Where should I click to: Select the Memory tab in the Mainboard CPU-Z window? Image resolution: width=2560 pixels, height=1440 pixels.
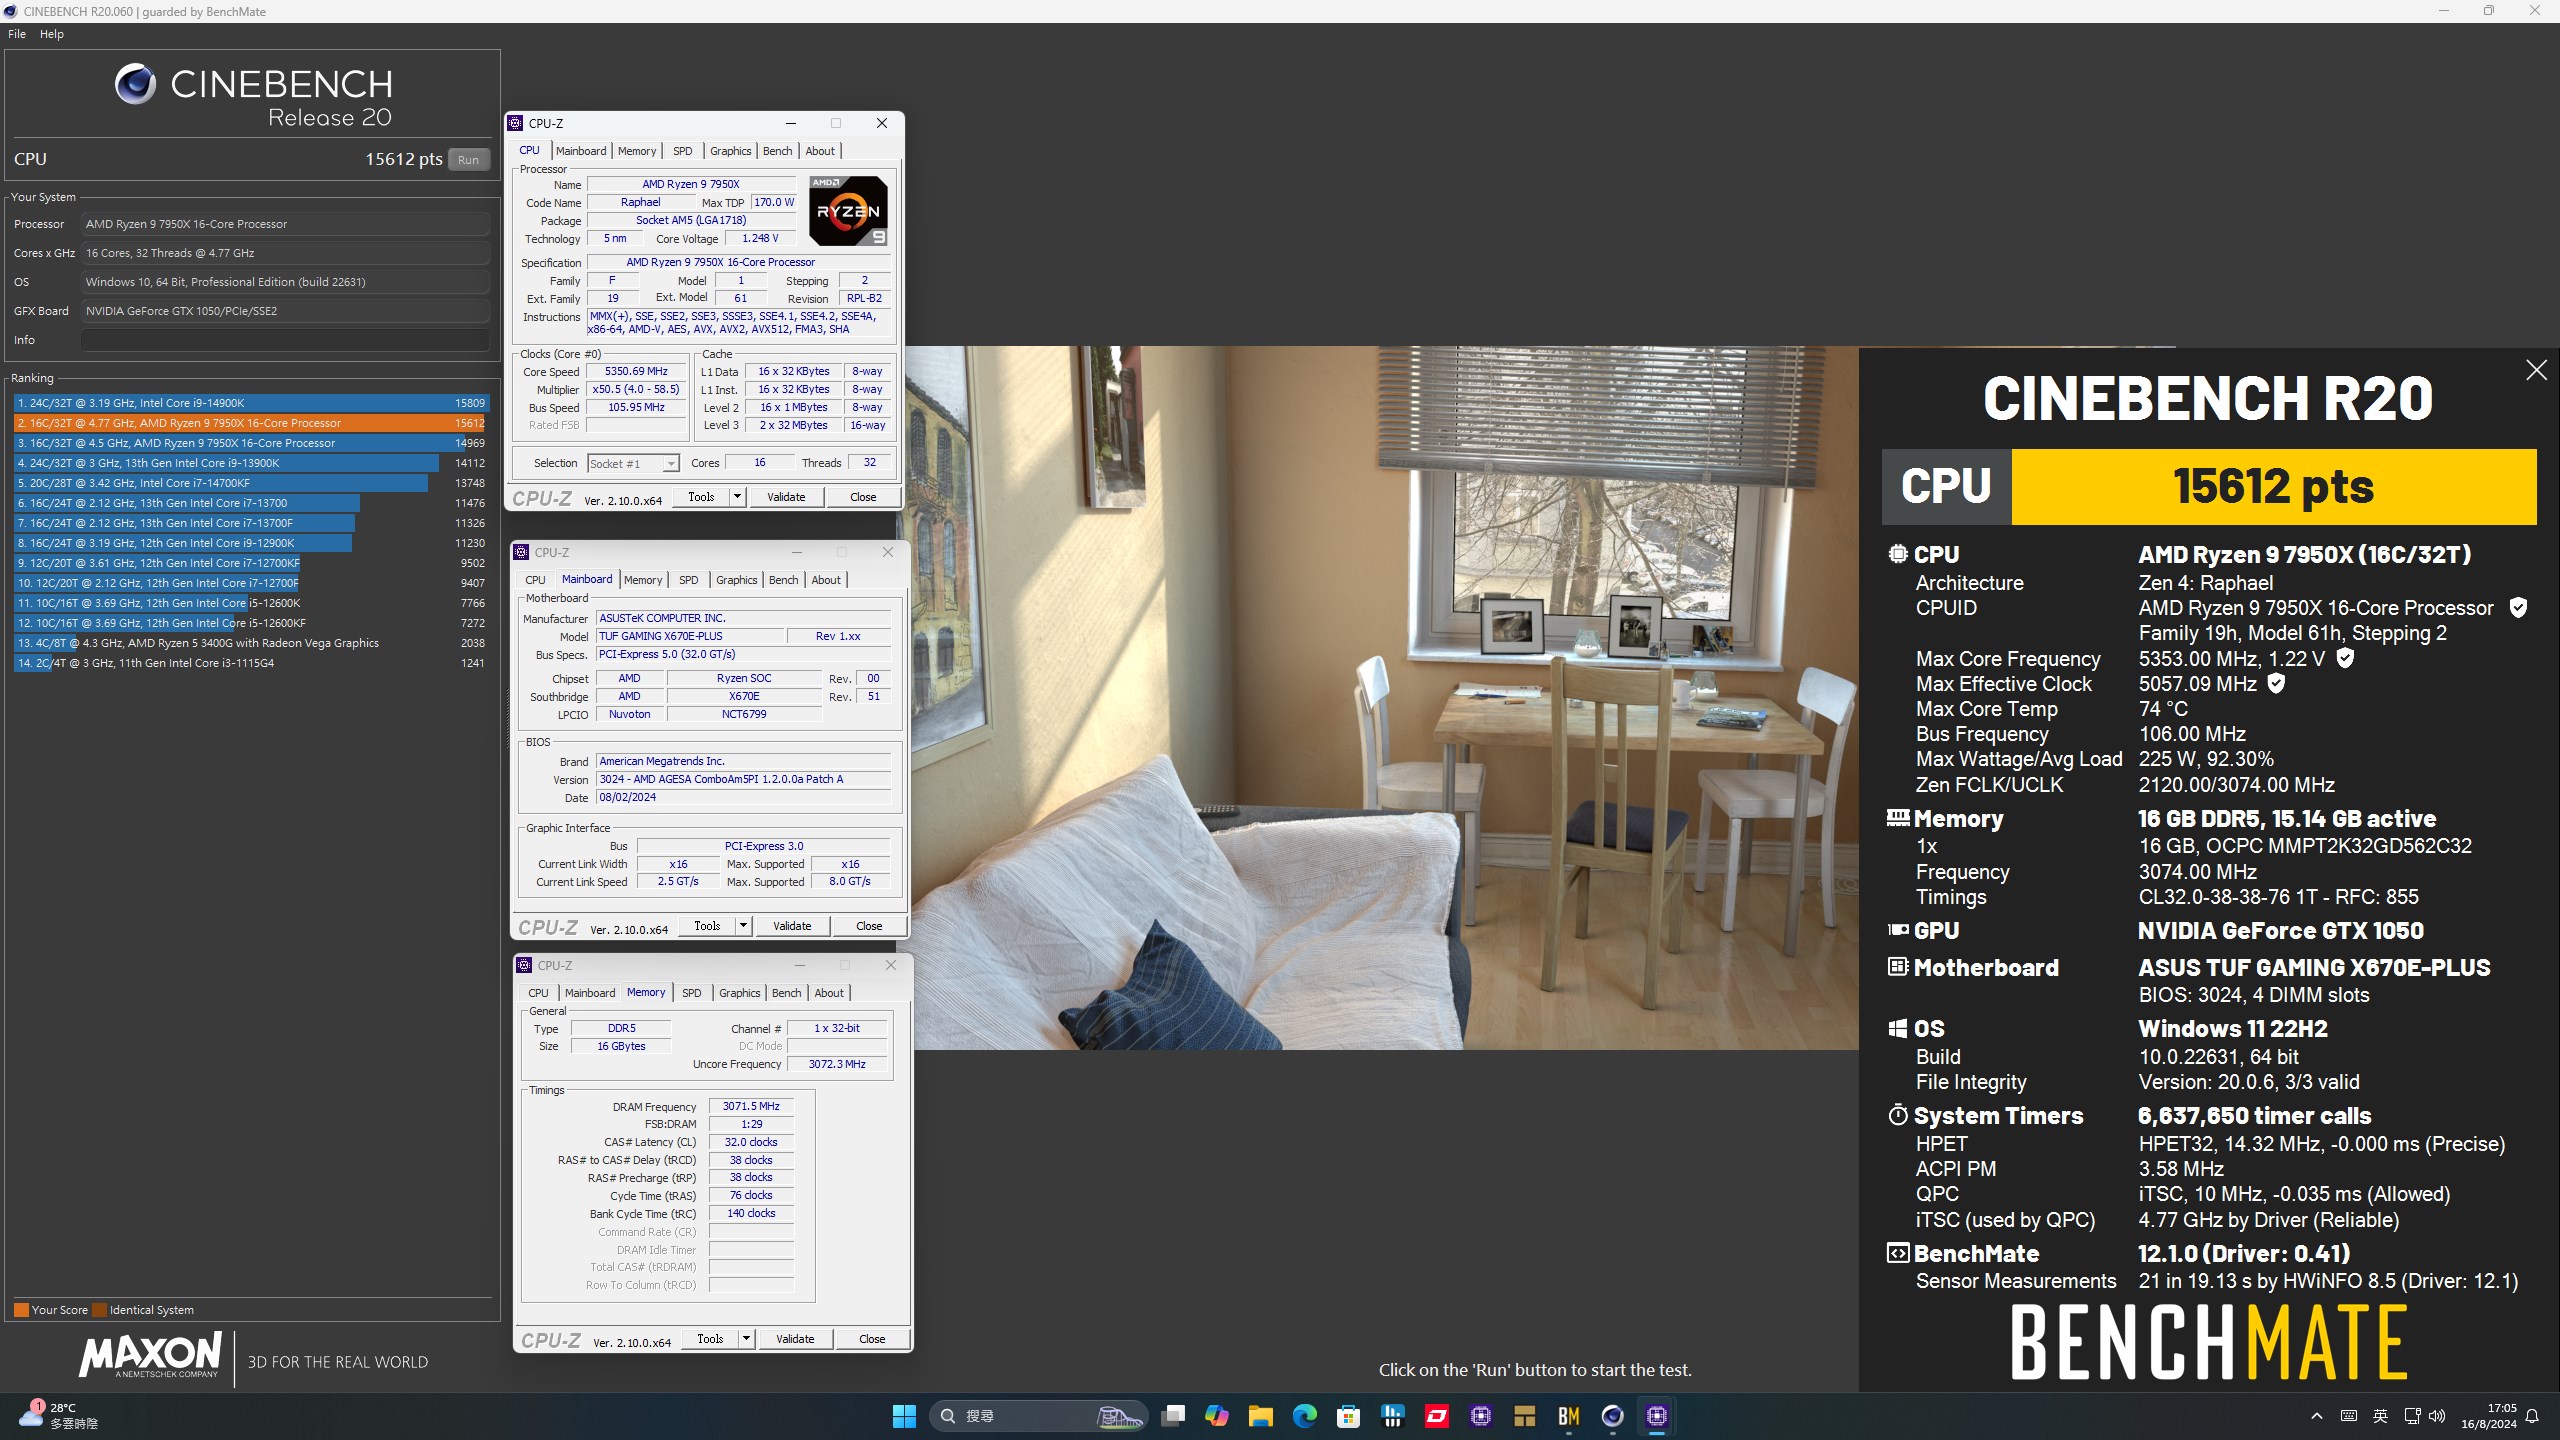tap(643, 580)
